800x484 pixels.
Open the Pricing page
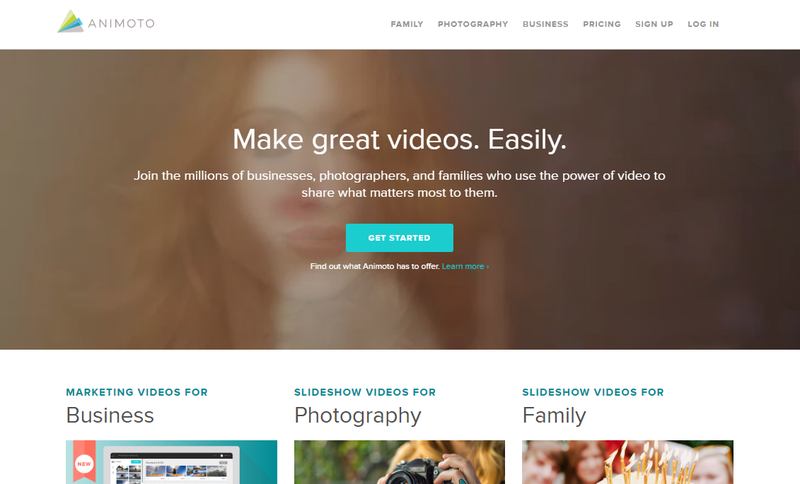click(602, 24)
